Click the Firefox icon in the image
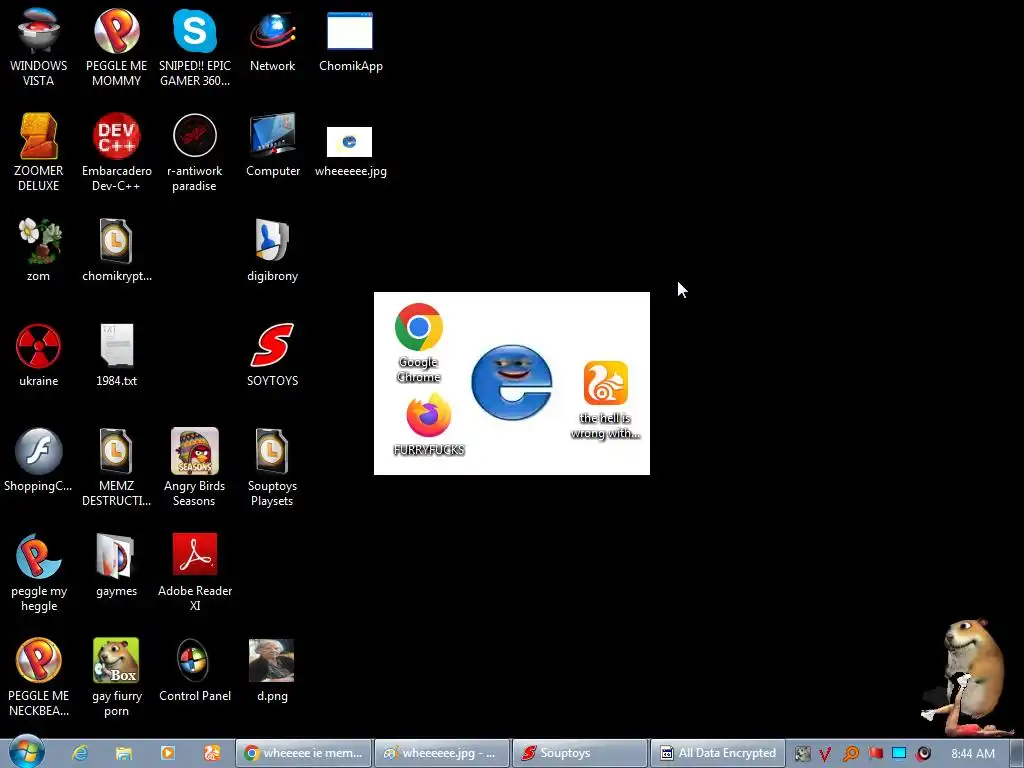The width and height of the screenshot is (1024, 768). click(428, 415)
